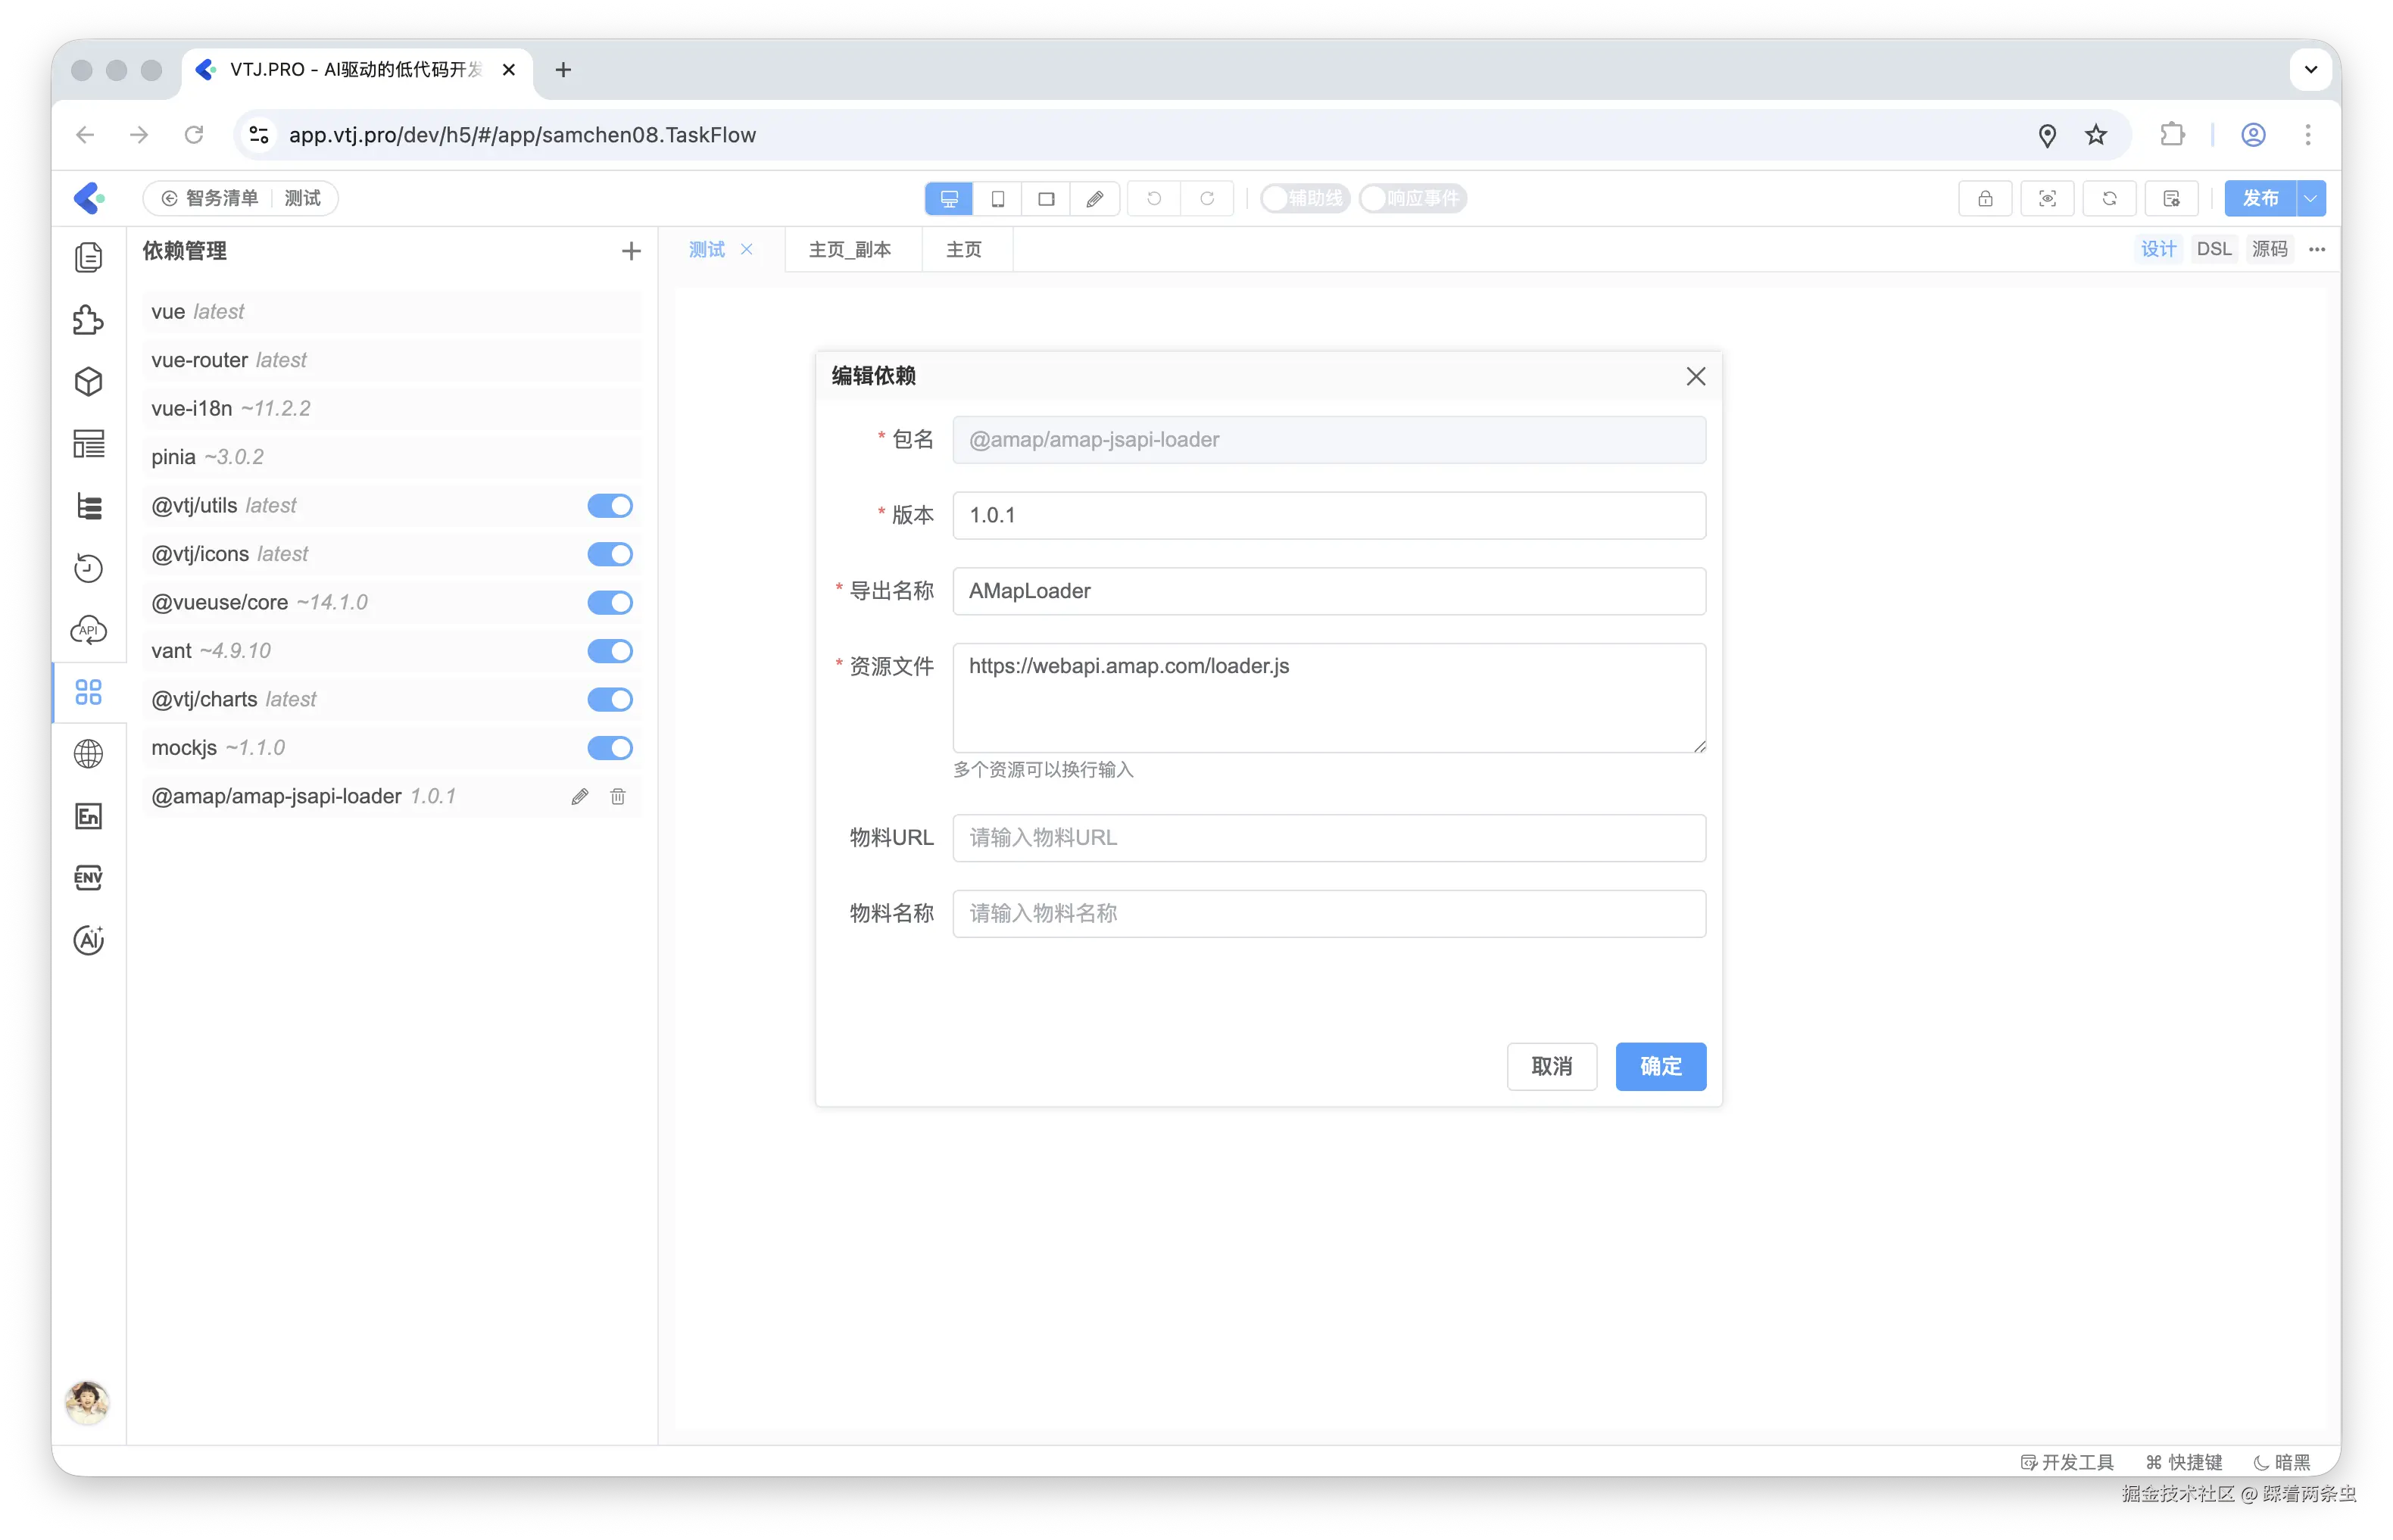Click the 取消 cancel button
Viewport: 2393px width, 1540px height.
pyautogui.click(x=1551, y=1066)
